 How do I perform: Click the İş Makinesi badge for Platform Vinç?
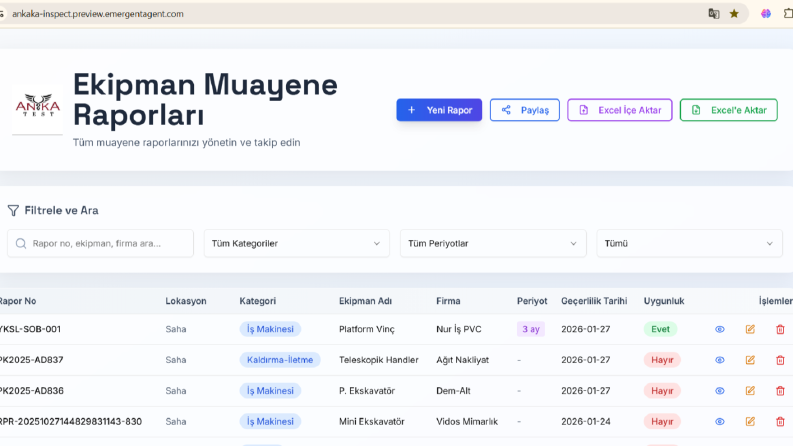click(270, 329)
